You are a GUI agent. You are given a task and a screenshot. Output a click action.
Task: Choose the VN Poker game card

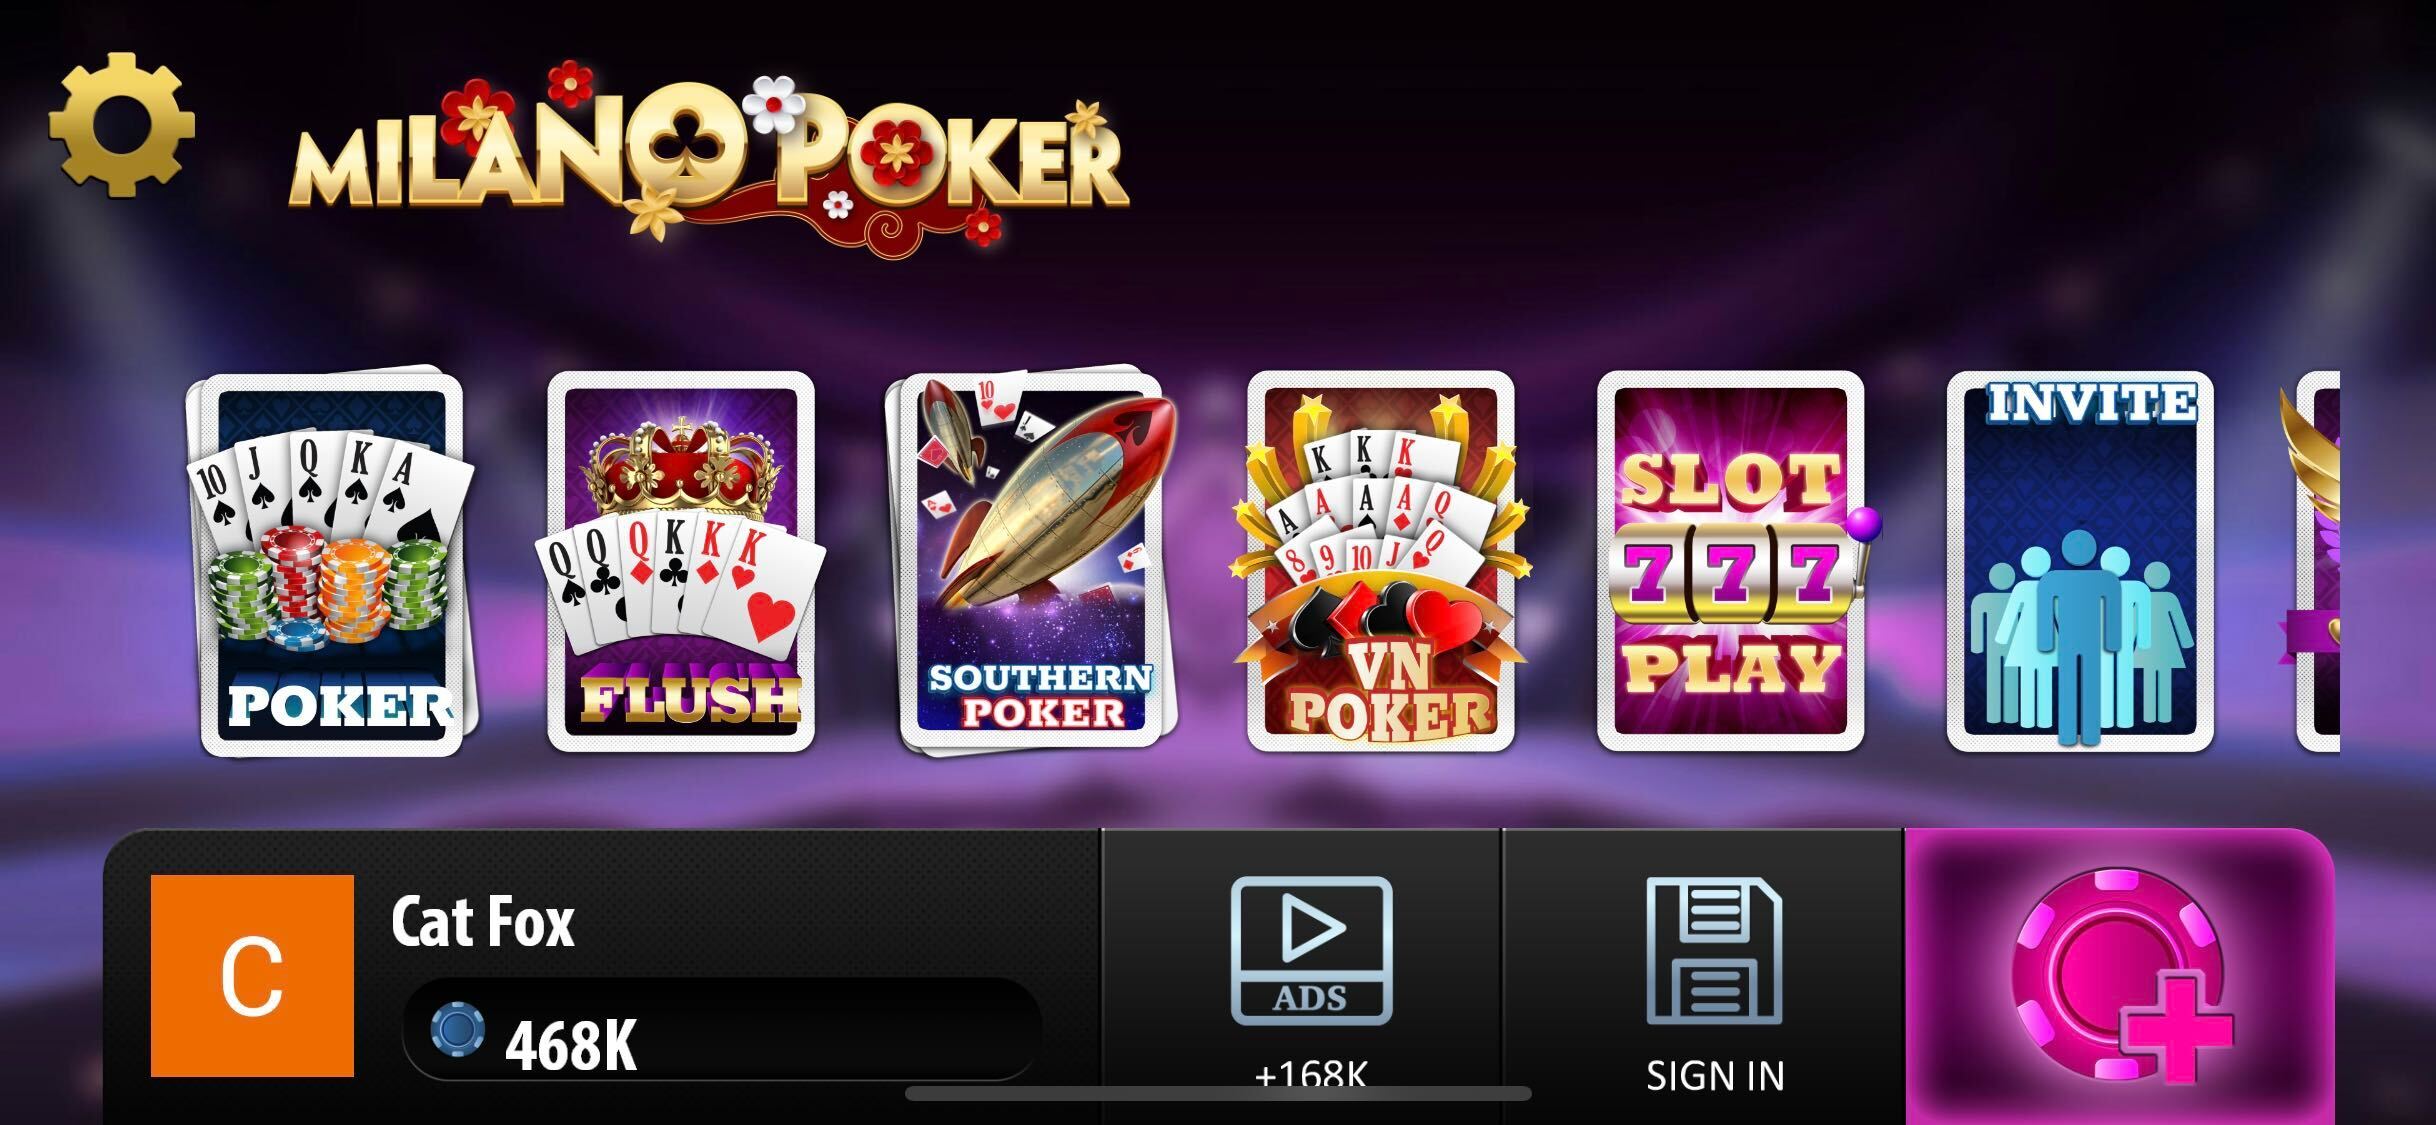[1381, 561]
